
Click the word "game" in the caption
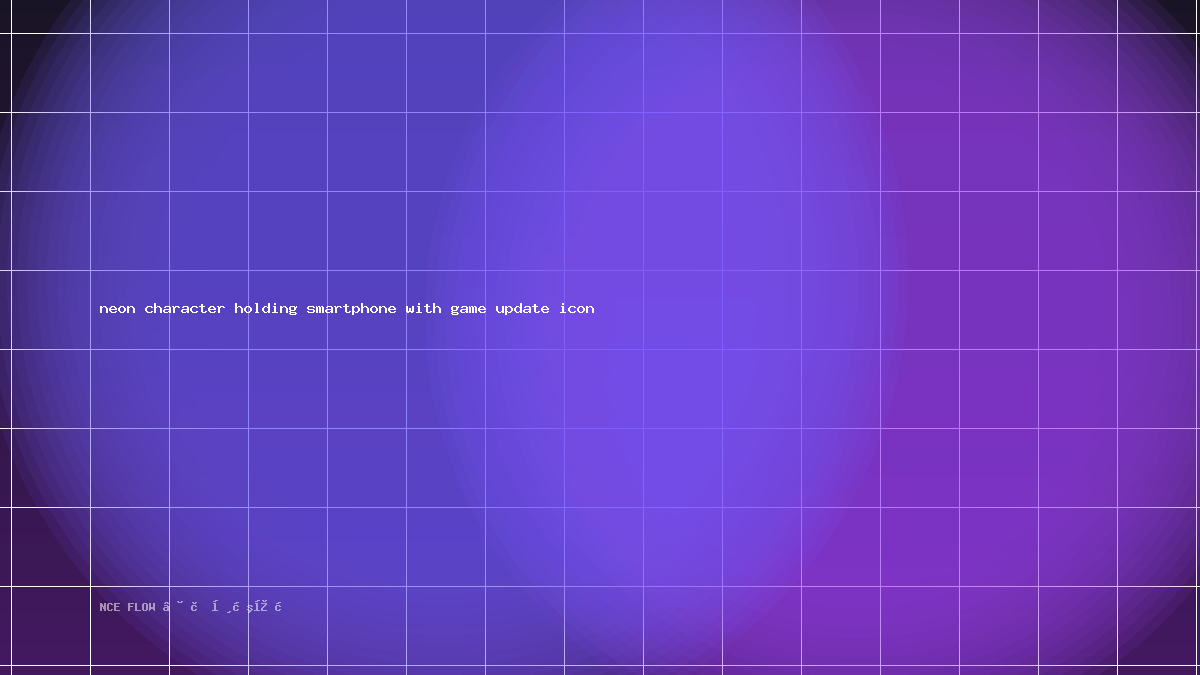(468, 310)
